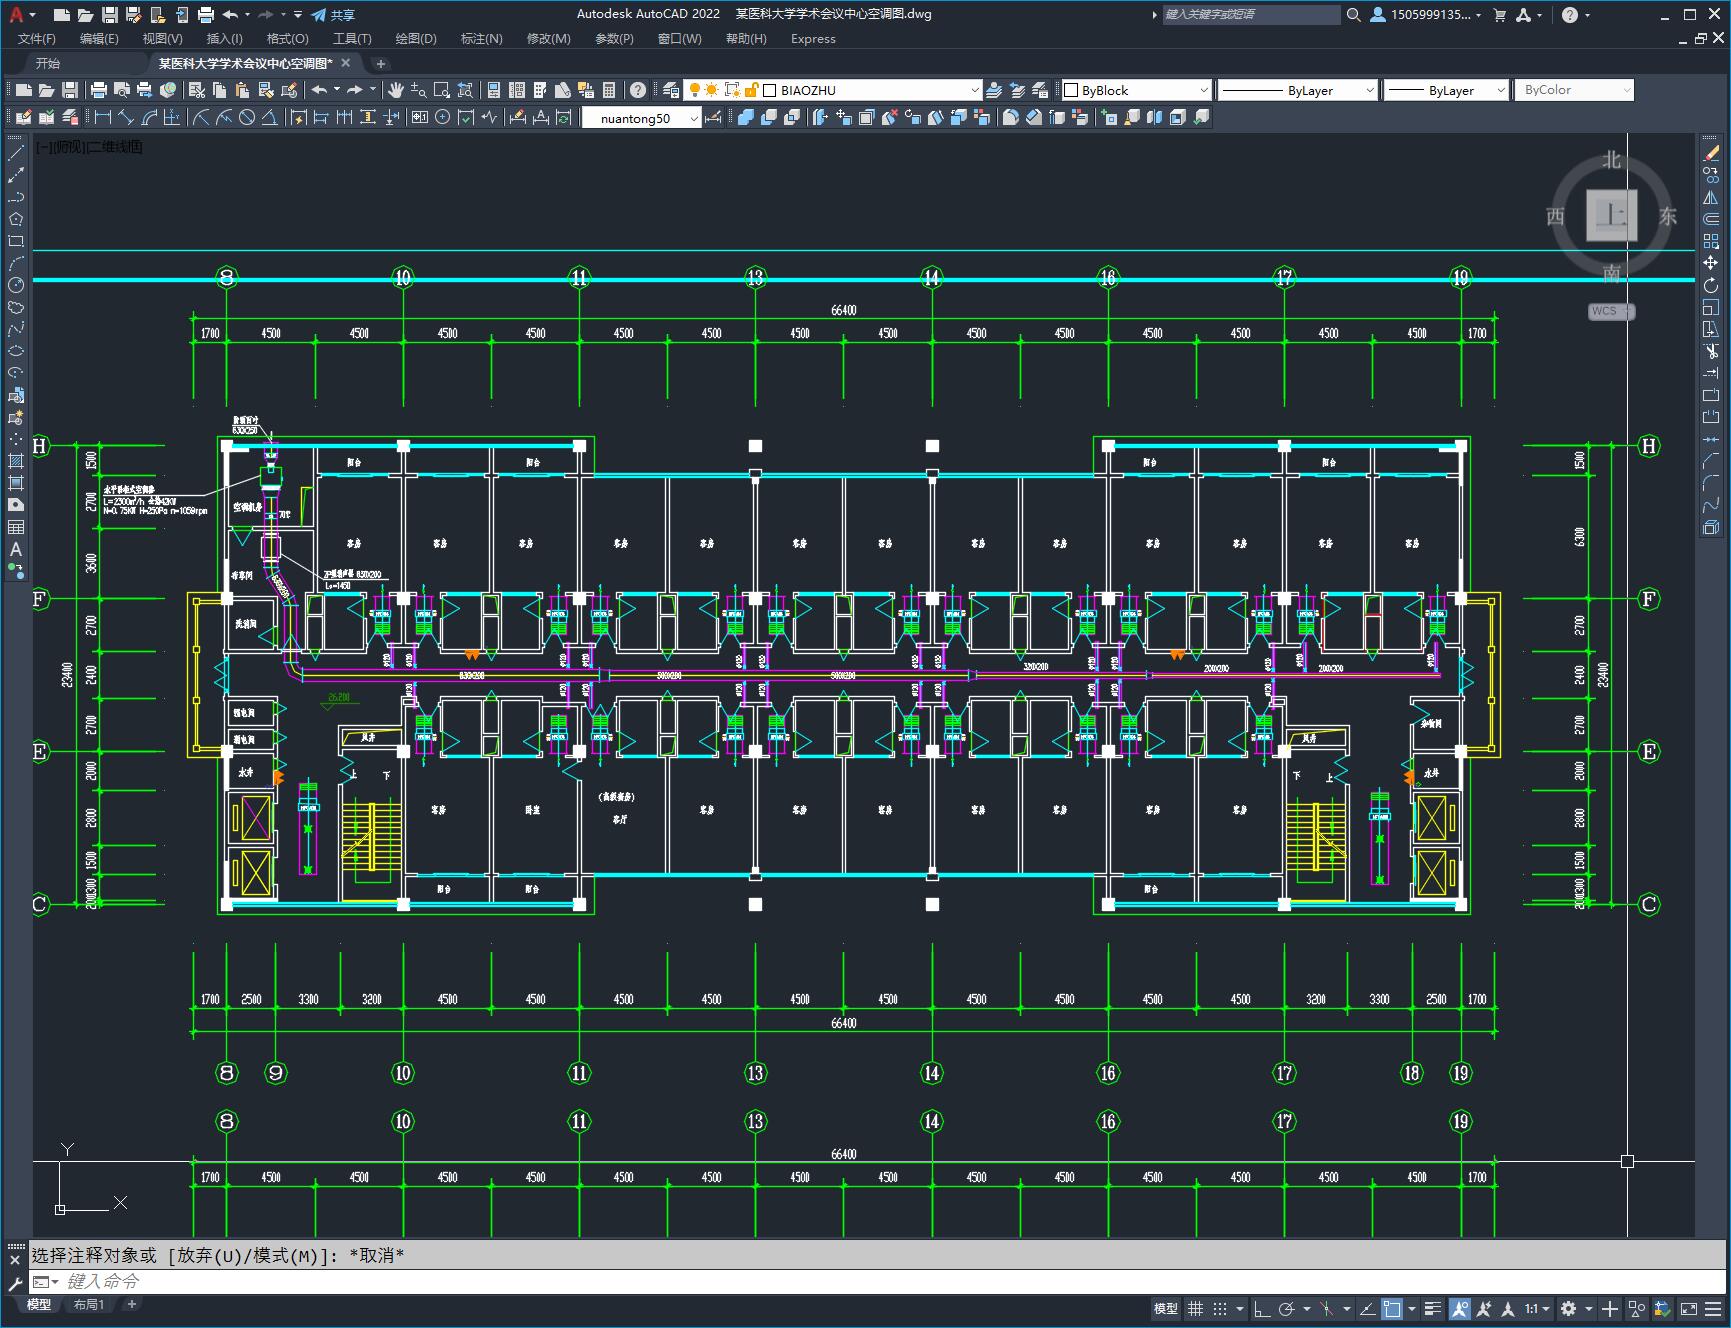Select the Table tool in draw toolbar
This screenshot has width=1731, height=1328.
[16, 527]
